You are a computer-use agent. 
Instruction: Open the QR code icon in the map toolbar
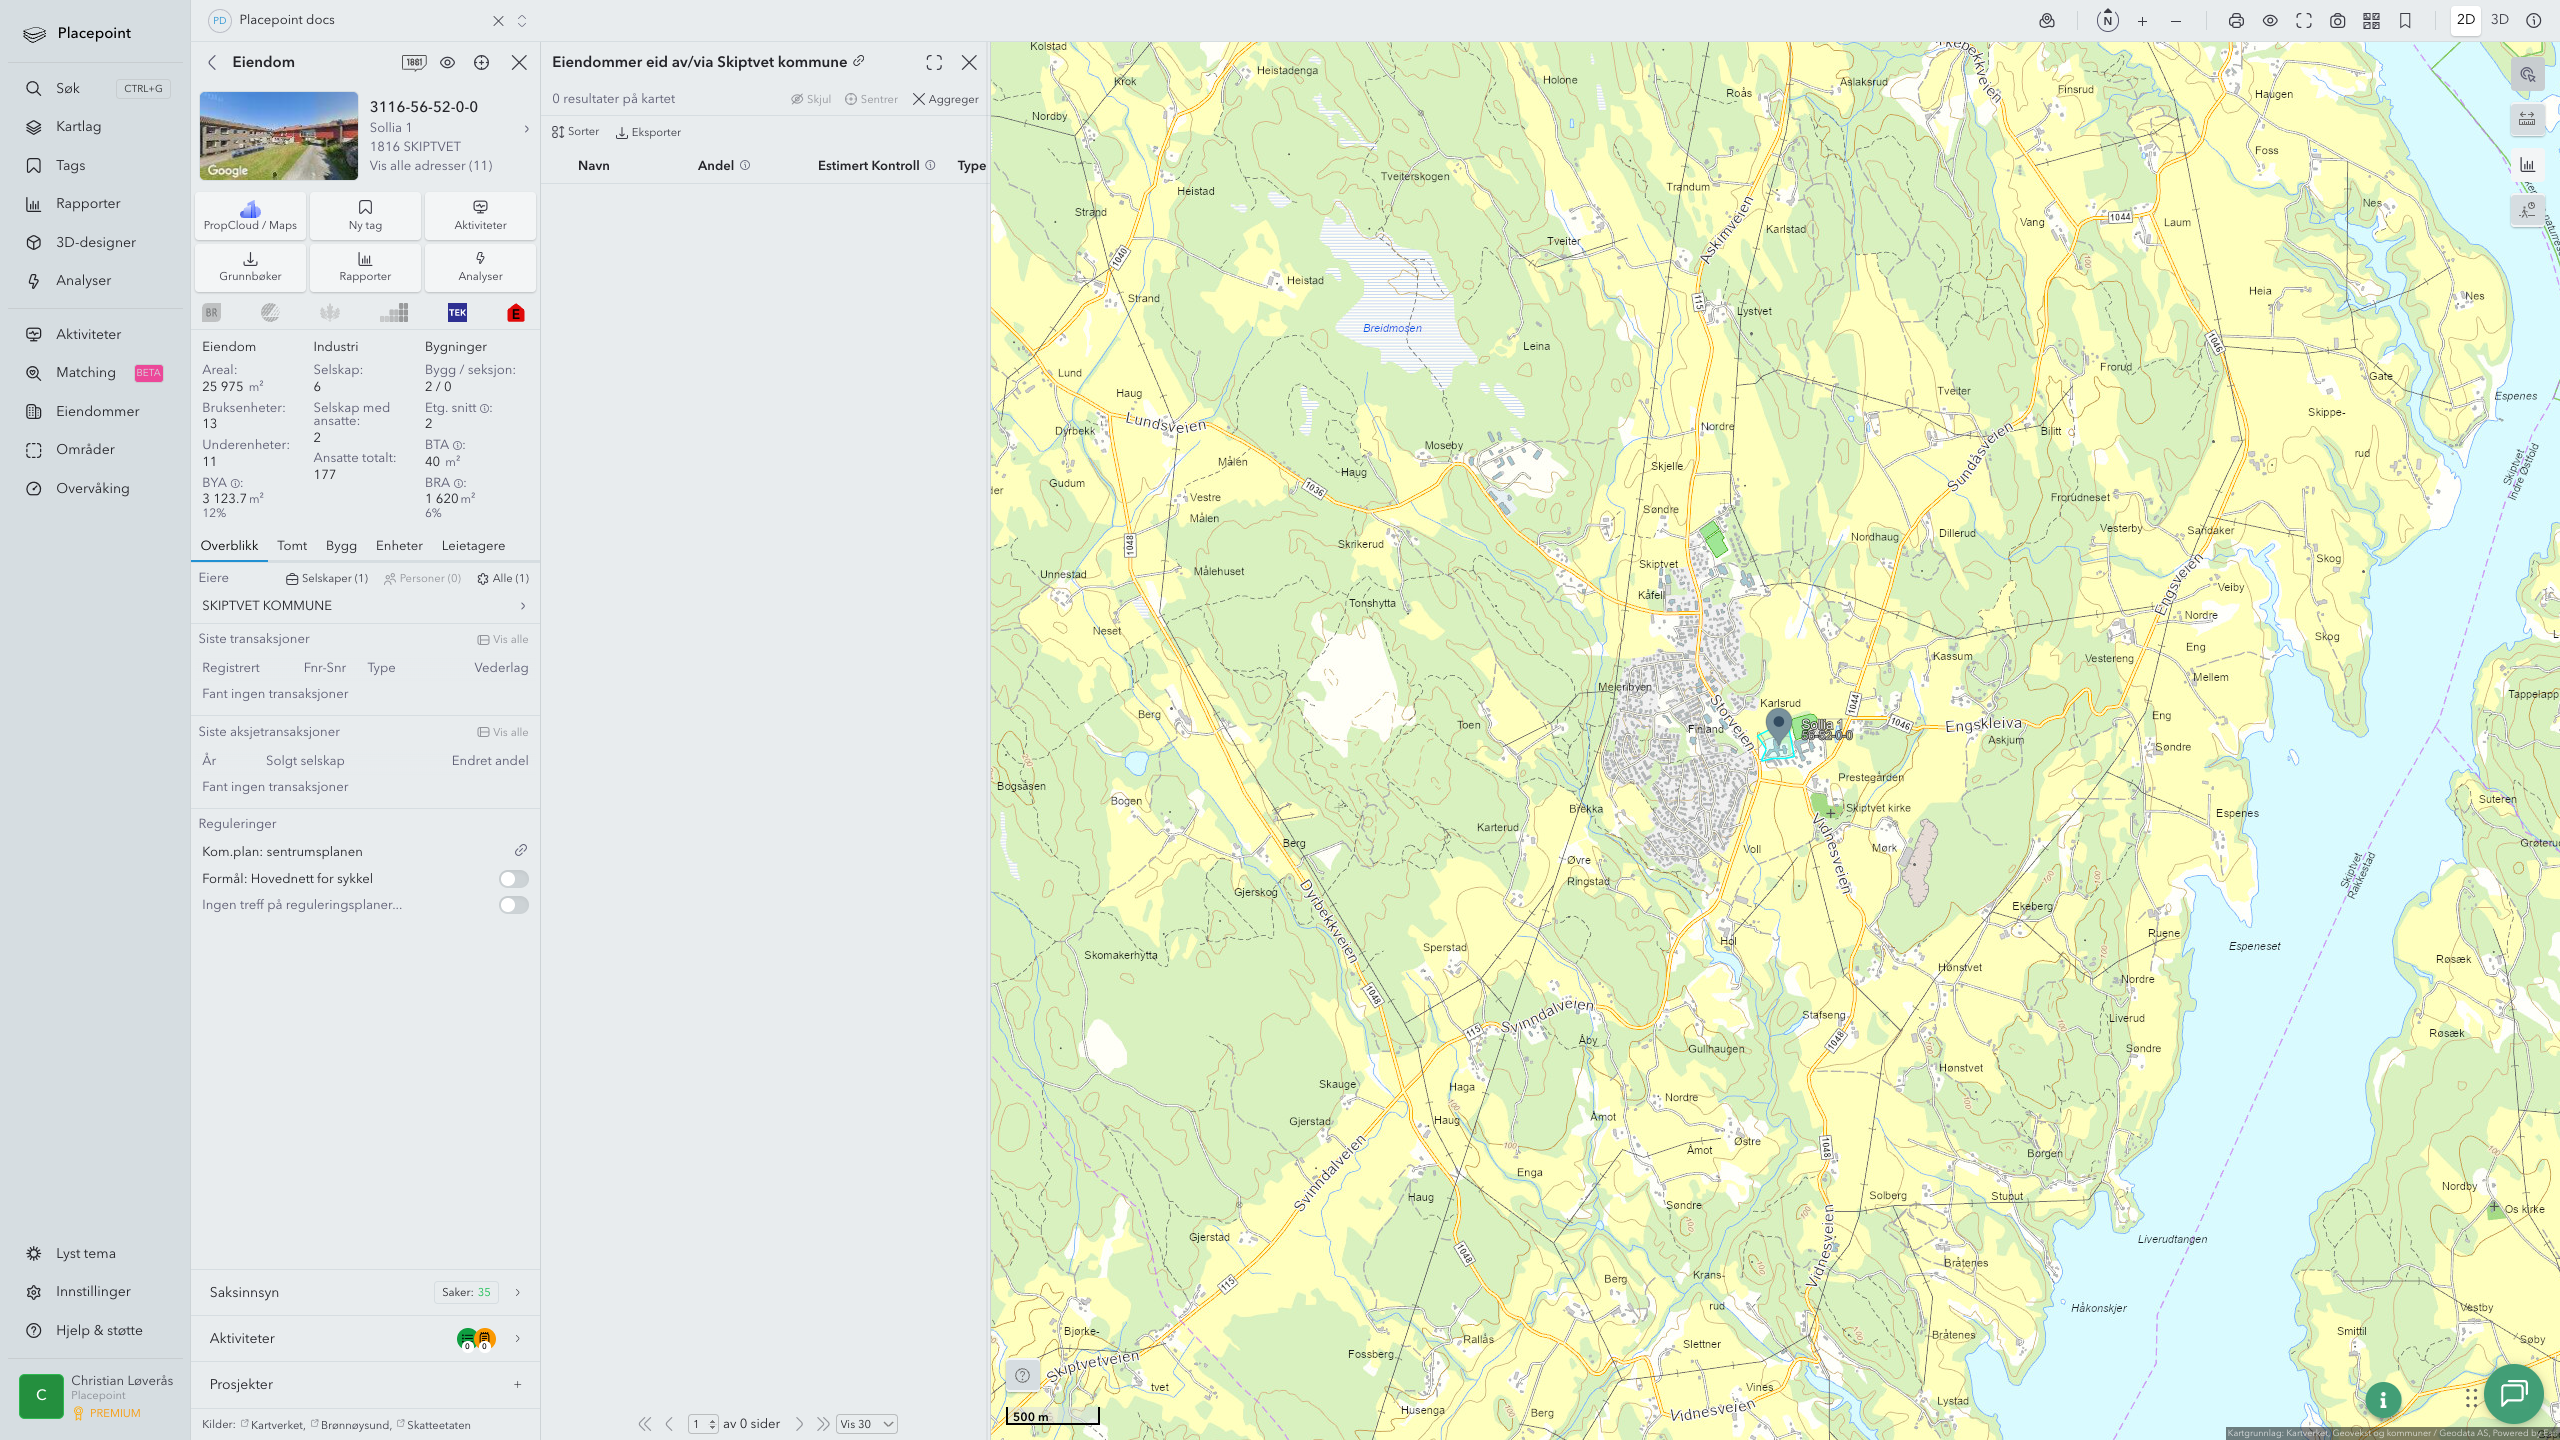(2371, 21)
